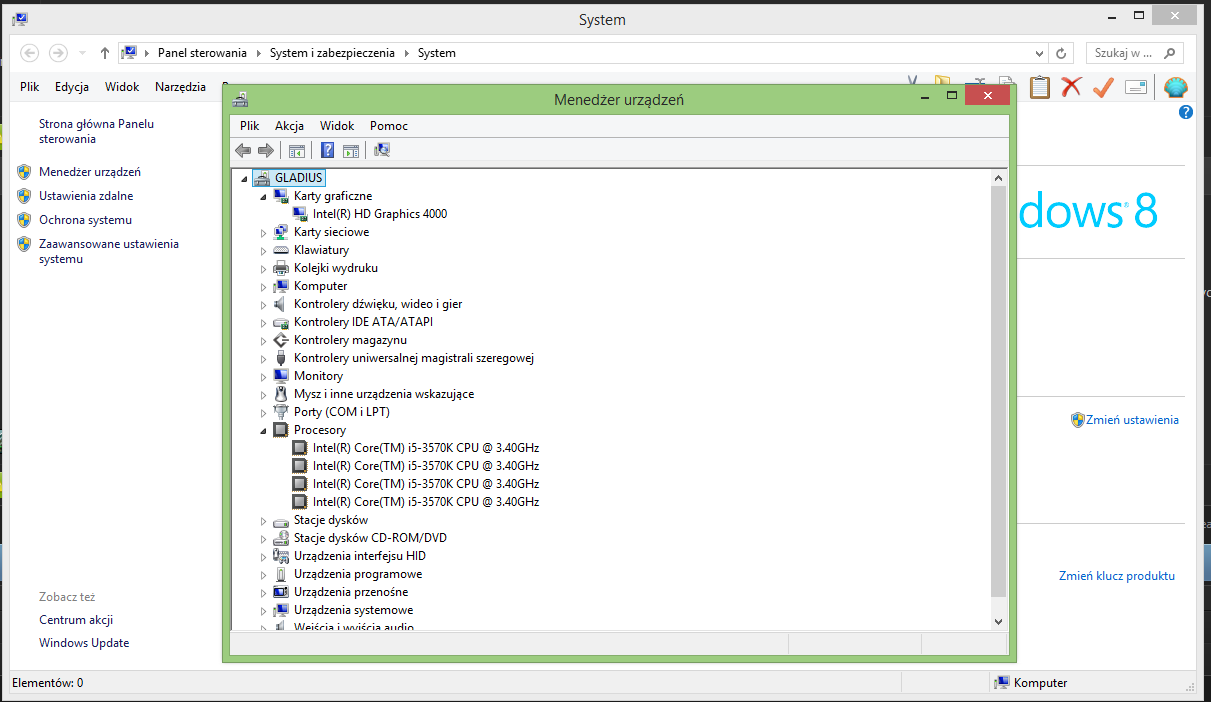Open the blue help icon in System window
Viewport: 1211px width, 702px height.
1186,112
